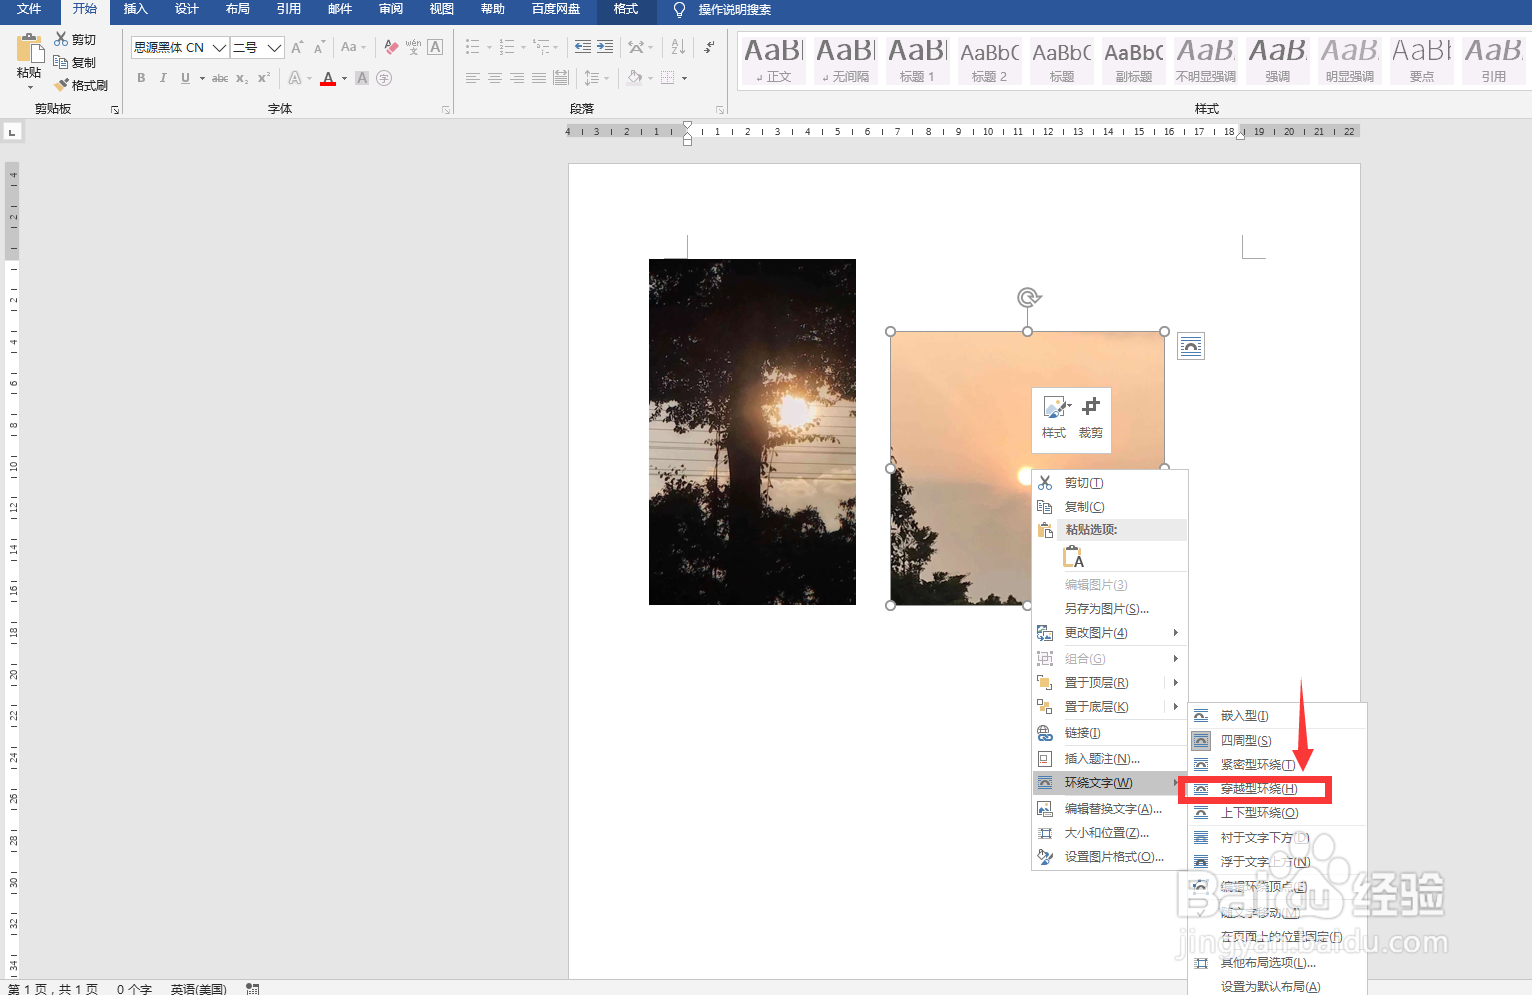Justify paragraph text

pyautogui.click(x=539, y=78)
